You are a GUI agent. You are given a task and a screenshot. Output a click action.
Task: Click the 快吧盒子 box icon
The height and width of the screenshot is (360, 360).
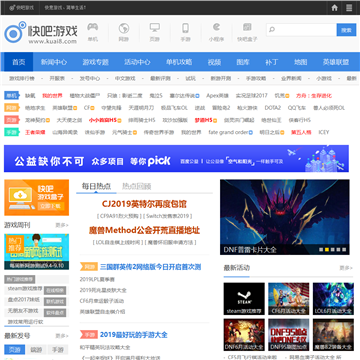[x=247, y=27]
